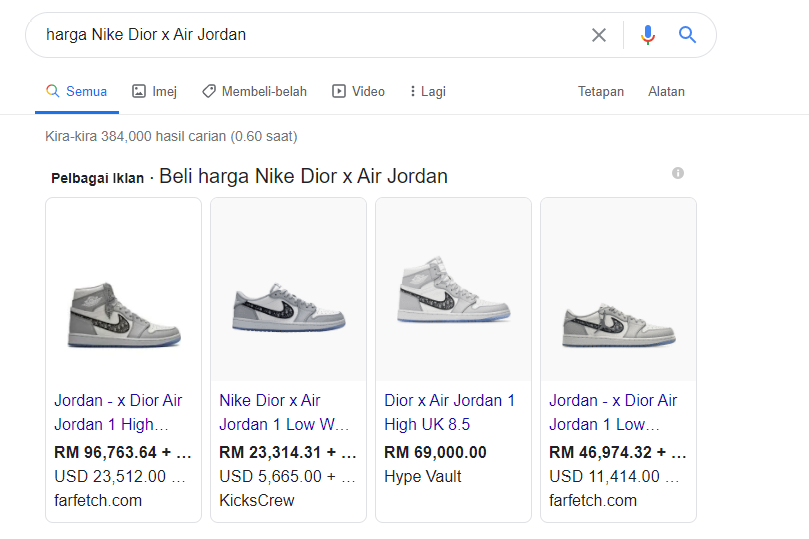Open Jordan x Dior Air Jordan 1 High link
This screenshot has height=539, width=809.
click(118, 411)
